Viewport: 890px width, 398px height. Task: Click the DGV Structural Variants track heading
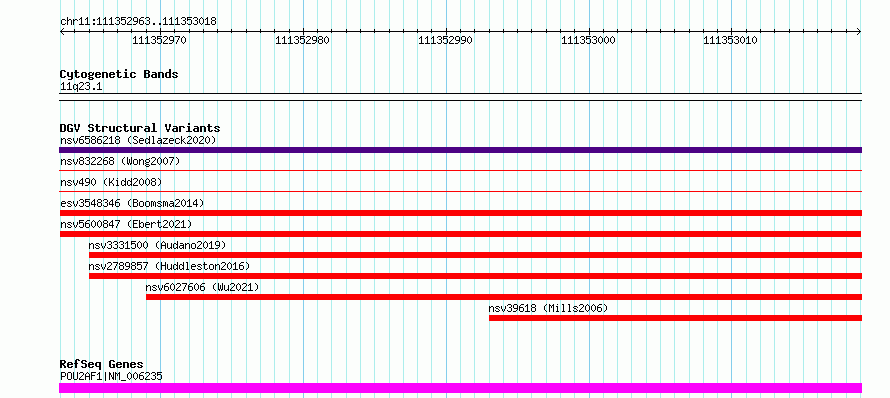coord(140,128)
